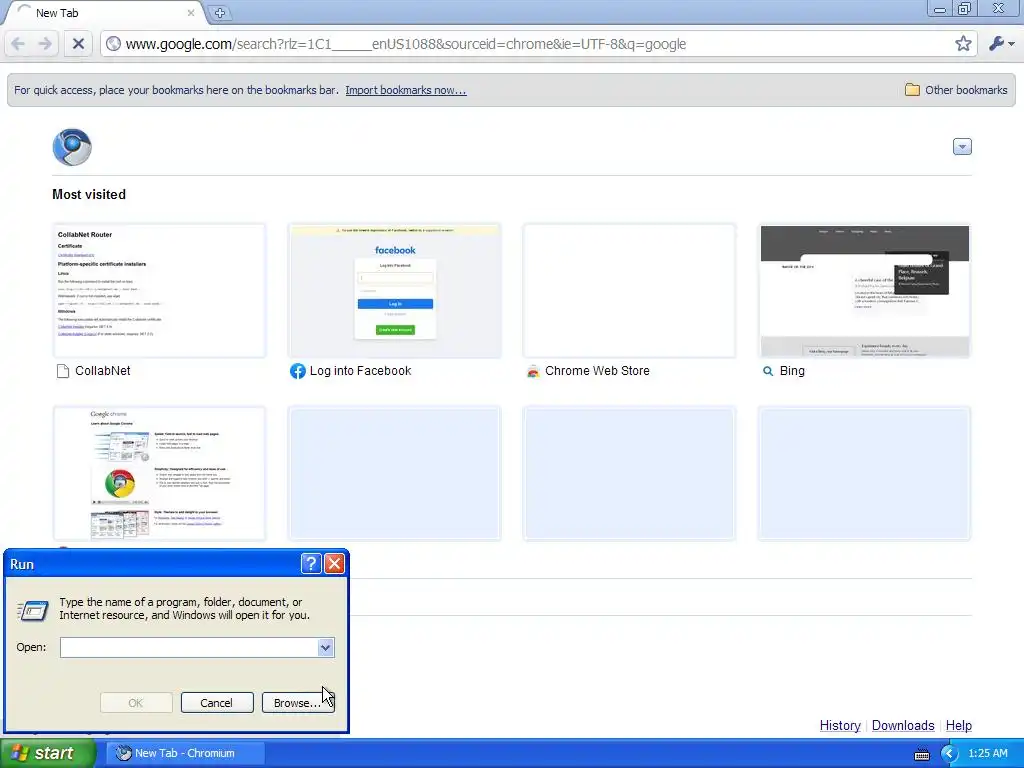Open the new tab page options dropdown
The width and height of the screenshot is (1024, 768).
[x=962, y=146]
